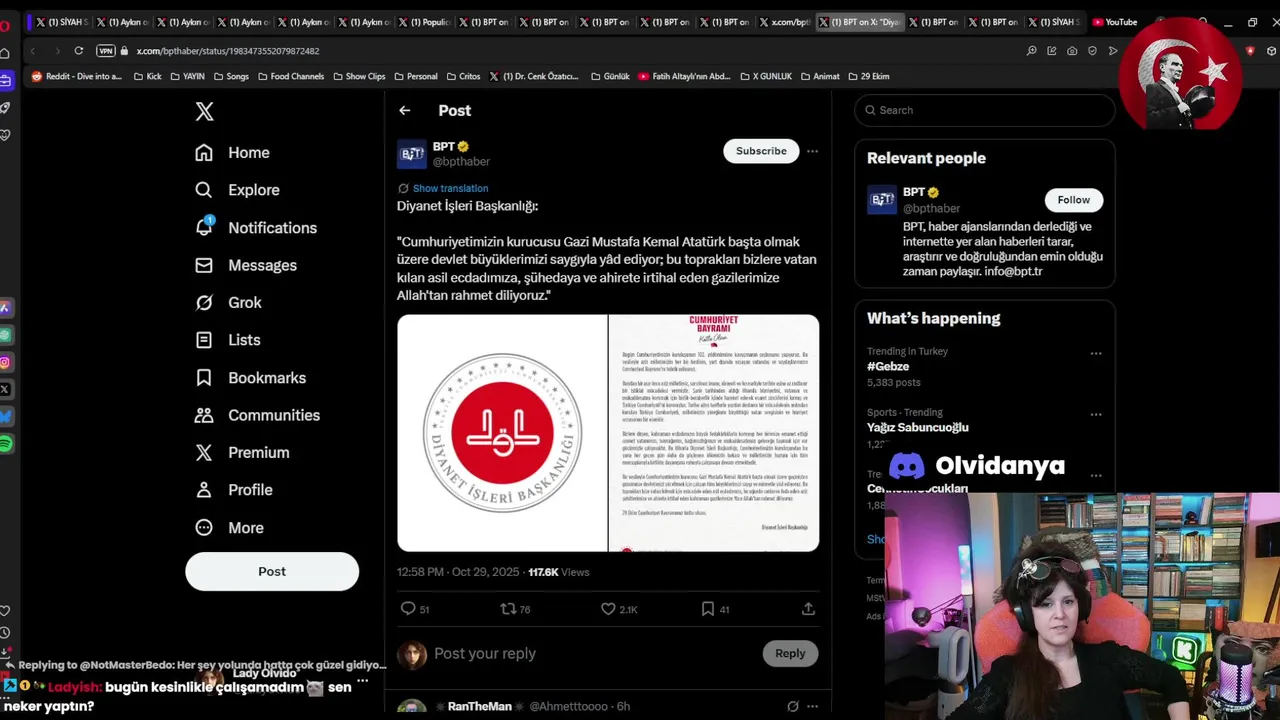Screen dimensions: 1280x720
Task: Share the post with the upload icon
Action: (808, 609)
